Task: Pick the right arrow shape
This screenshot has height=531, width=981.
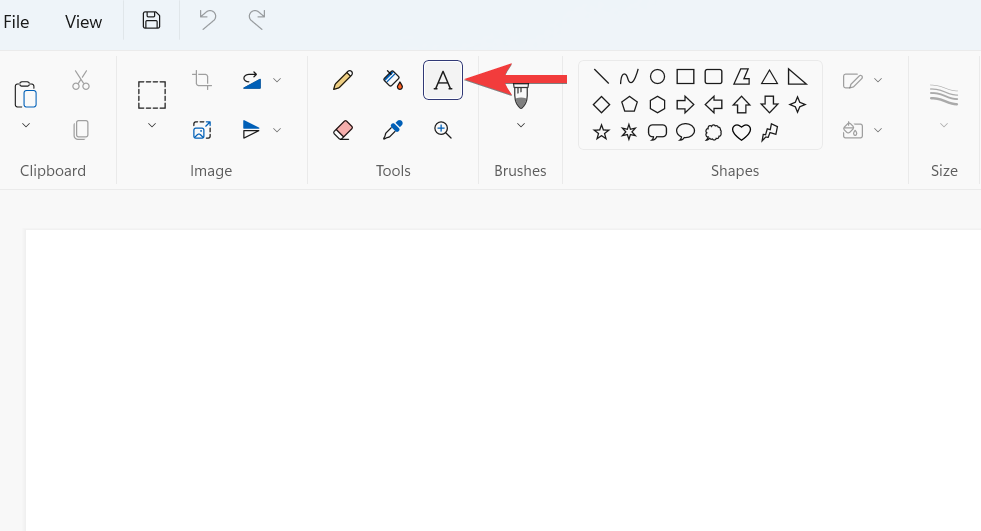Action: click(685, 104)
